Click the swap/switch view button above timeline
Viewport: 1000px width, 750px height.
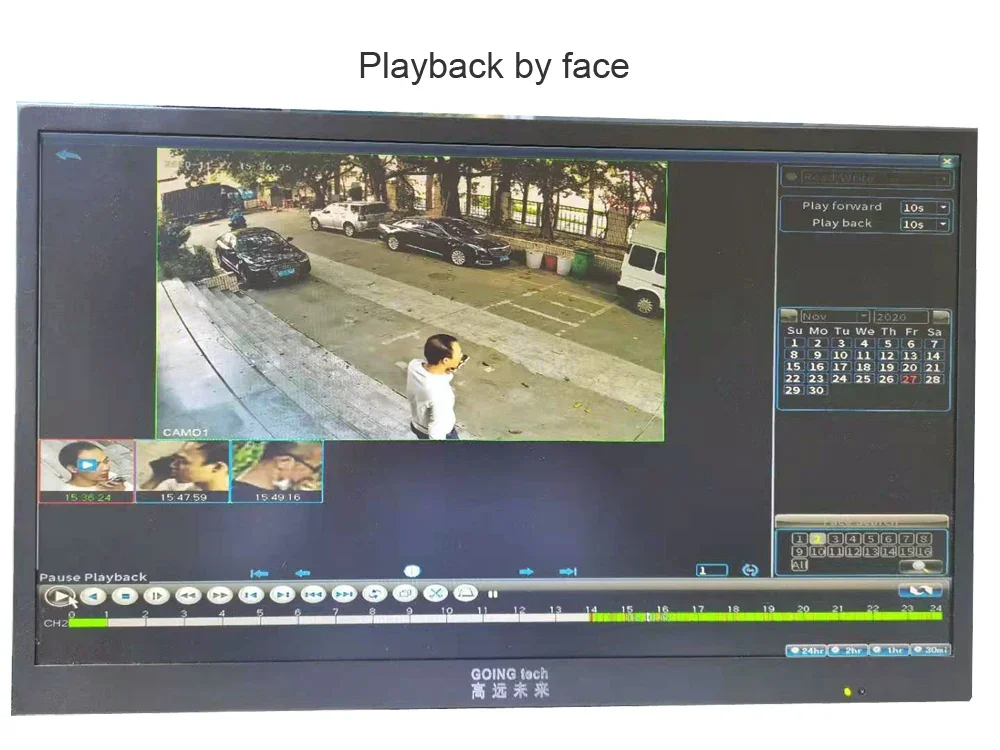[920, 591]
